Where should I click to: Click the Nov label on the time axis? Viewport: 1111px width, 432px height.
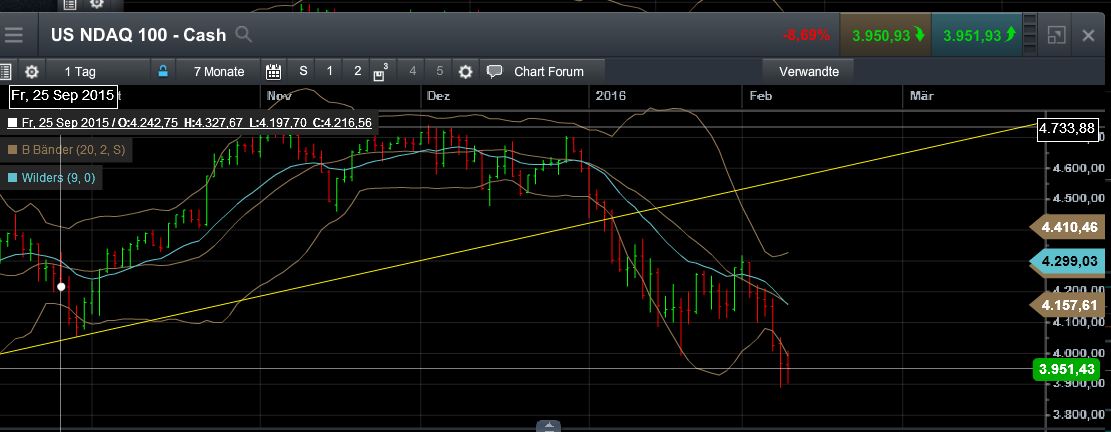click(279, 96)
